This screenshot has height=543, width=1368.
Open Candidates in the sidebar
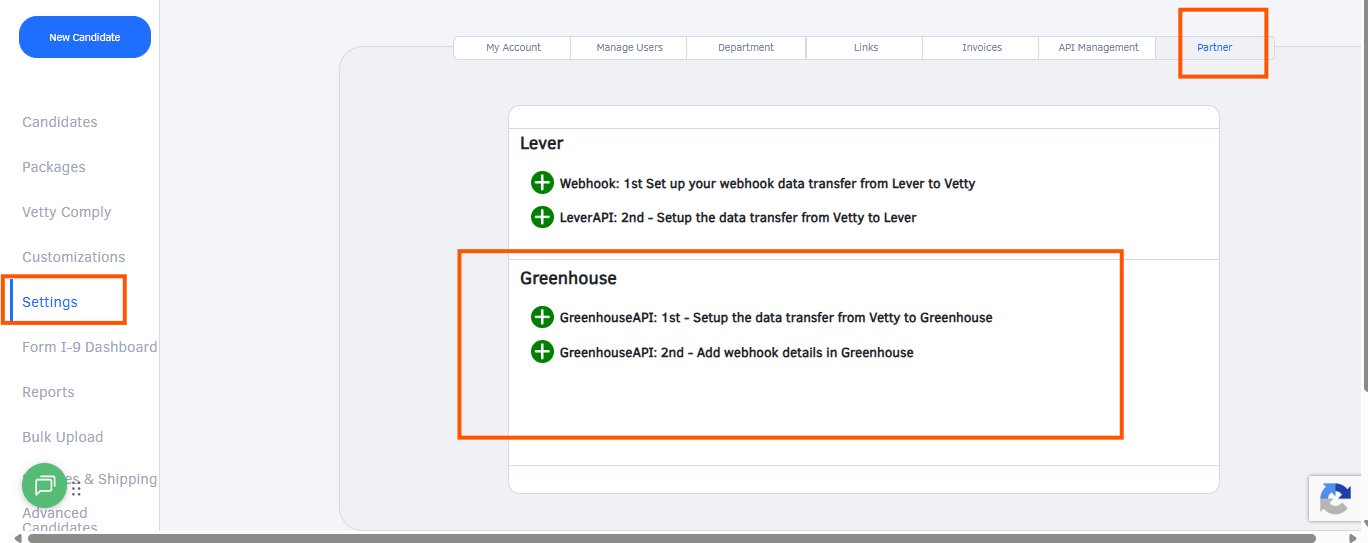coord(60,122)
